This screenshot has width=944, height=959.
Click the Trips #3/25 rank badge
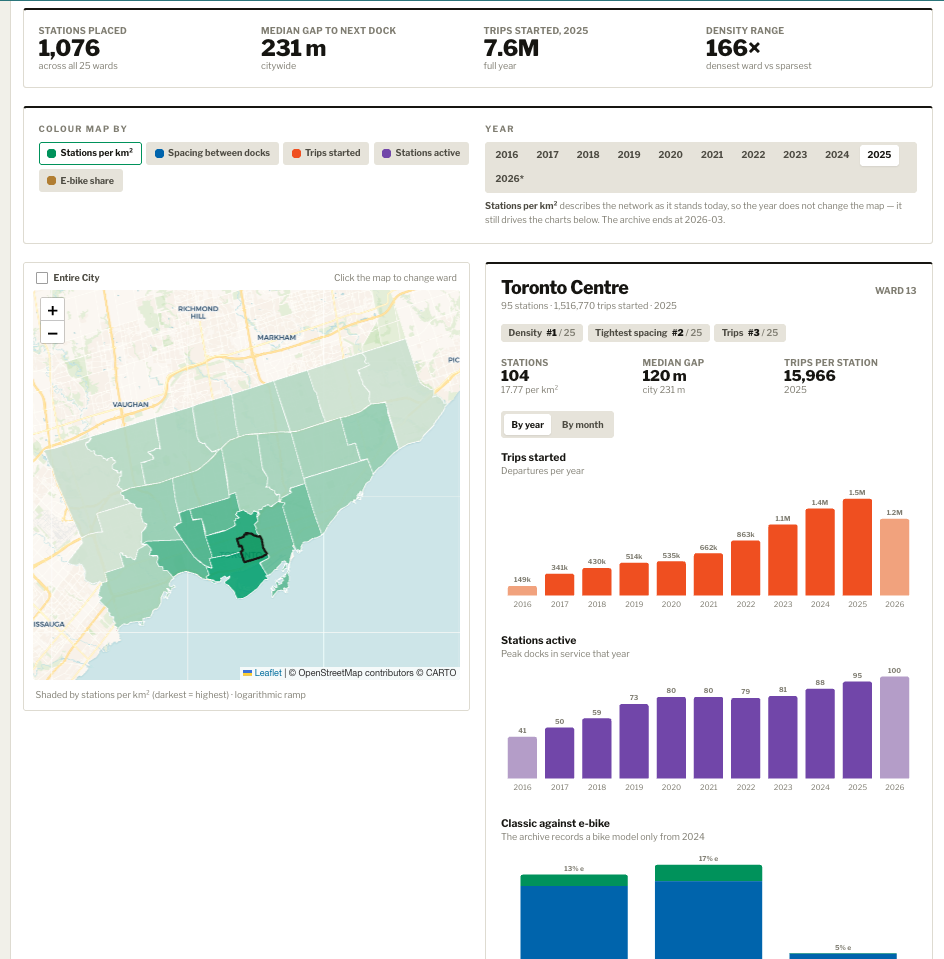[749, 333]
